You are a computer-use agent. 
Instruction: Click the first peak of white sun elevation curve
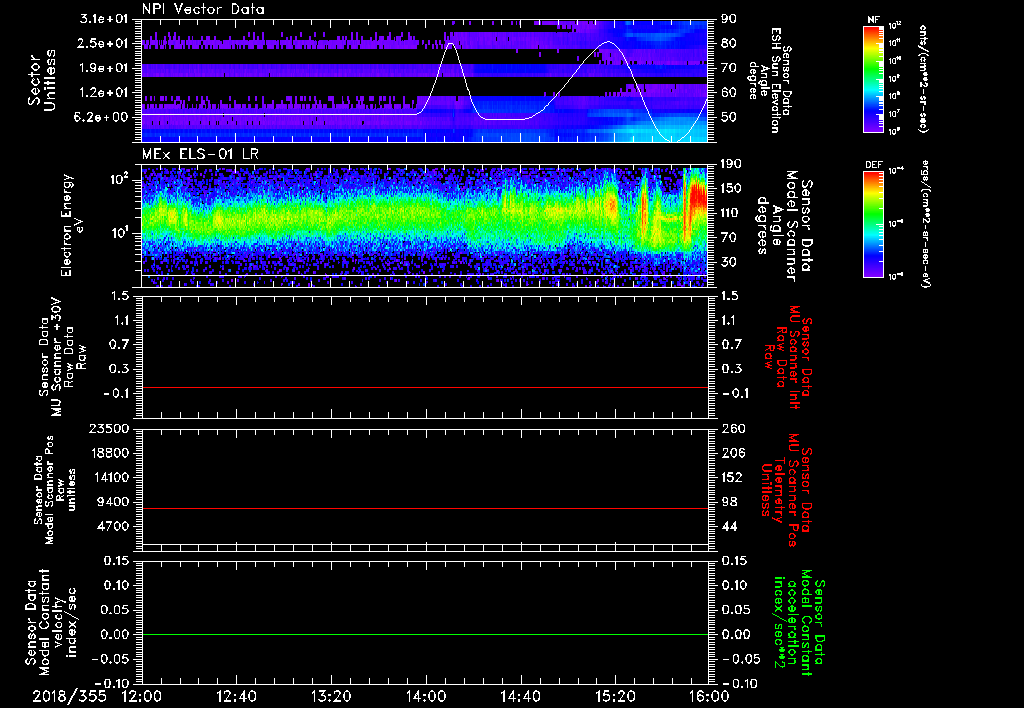click(451, 44)
